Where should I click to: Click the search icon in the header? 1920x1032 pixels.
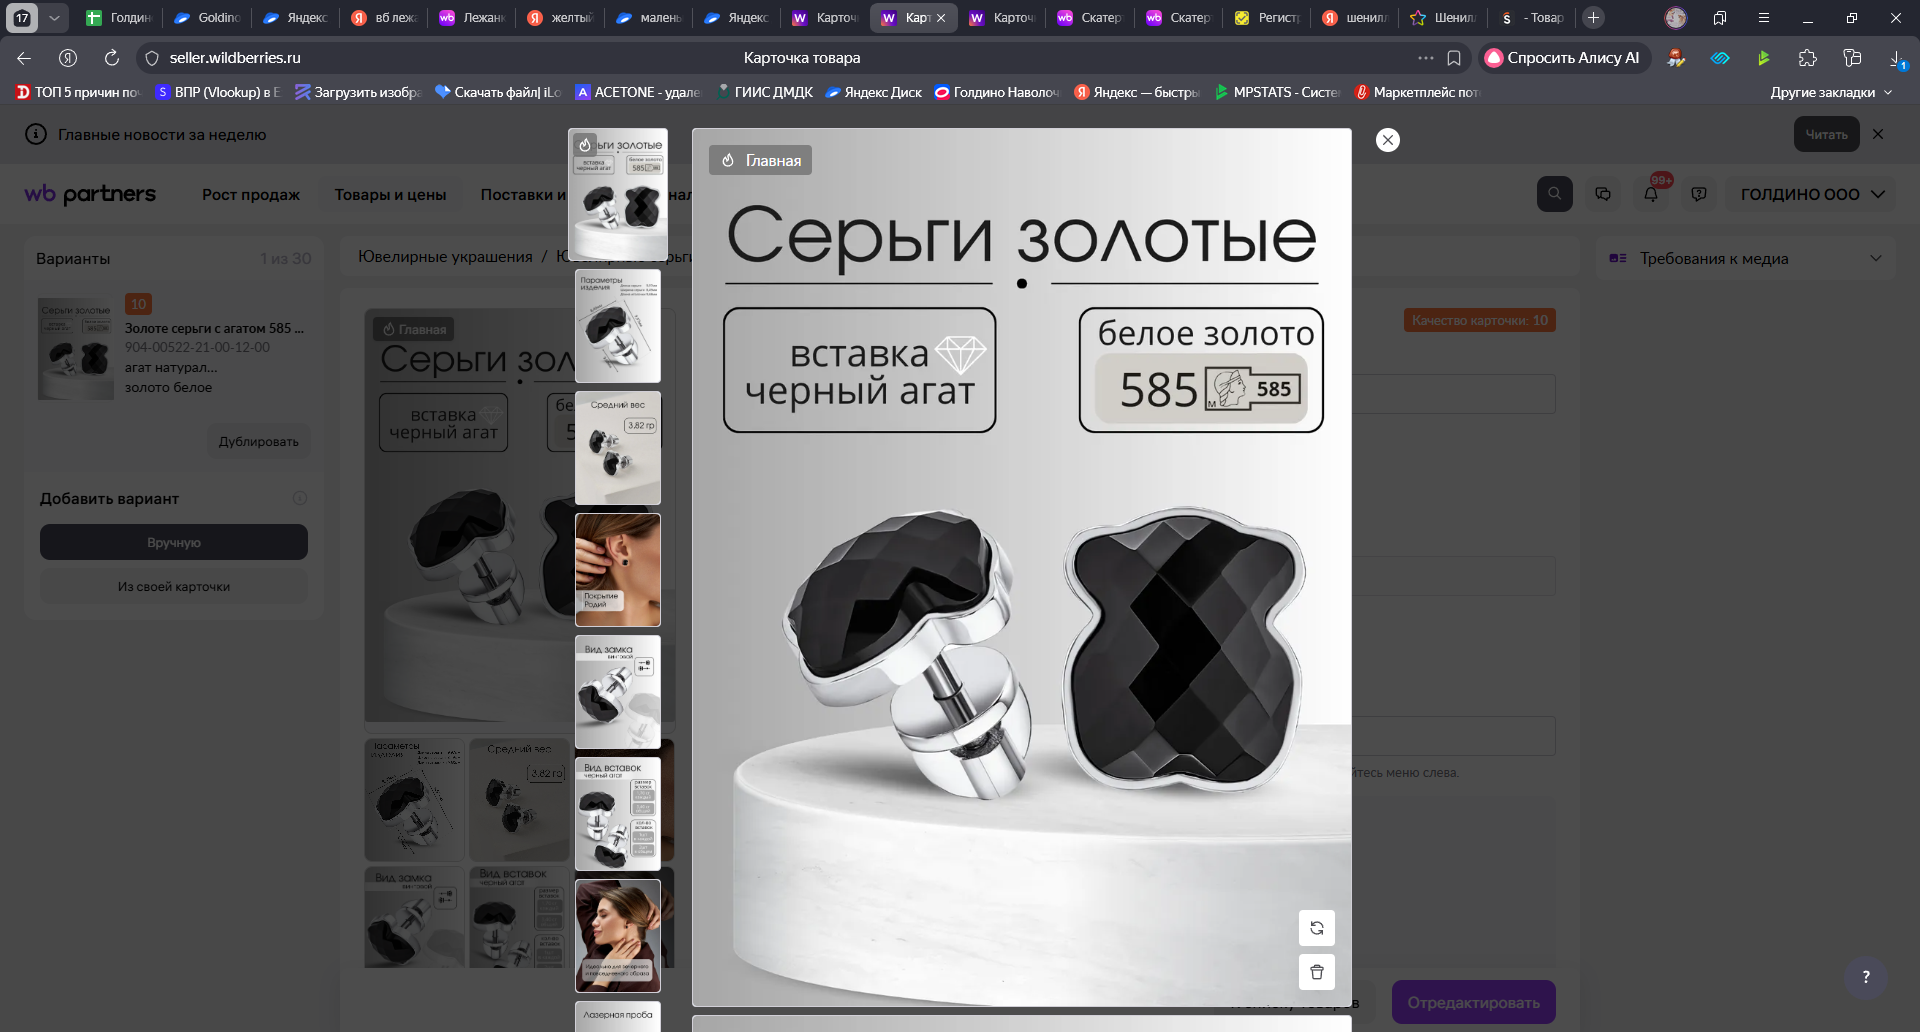(x=1554, y=194)
